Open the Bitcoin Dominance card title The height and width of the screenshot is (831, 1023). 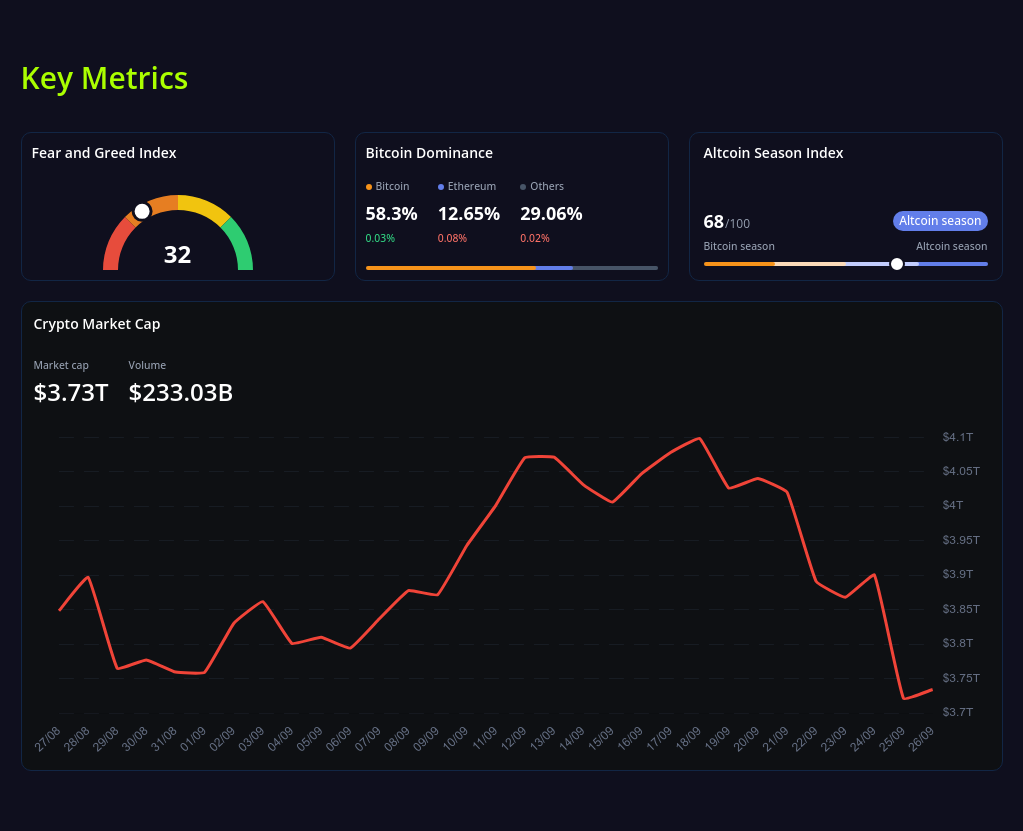pos(429,153)
